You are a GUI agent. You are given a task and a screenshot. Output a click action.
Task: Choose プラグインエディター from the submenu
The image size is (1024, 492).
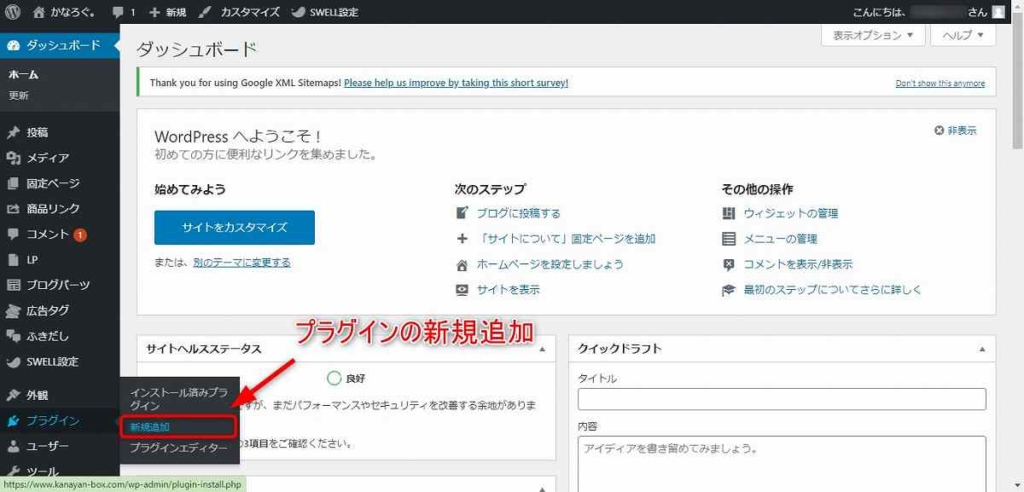point(178,449)
